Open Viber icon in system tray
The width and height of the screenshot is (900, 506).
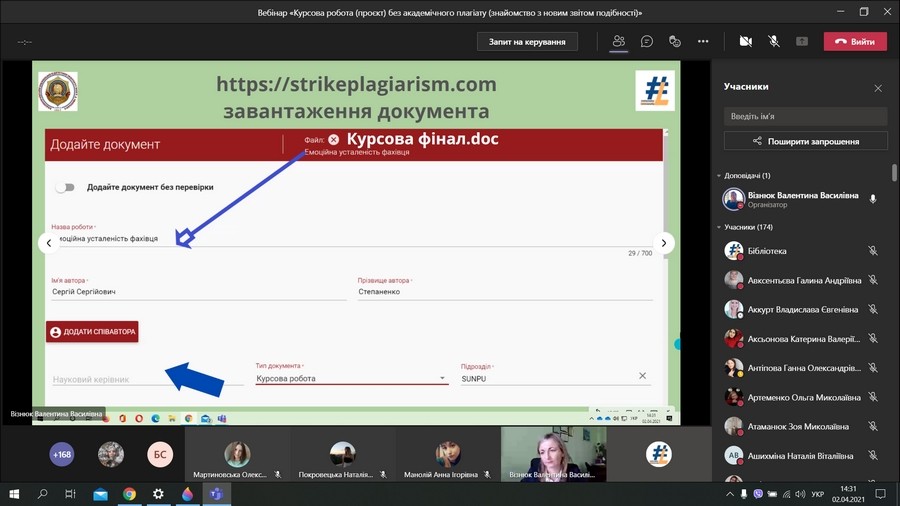pos(758,494)
